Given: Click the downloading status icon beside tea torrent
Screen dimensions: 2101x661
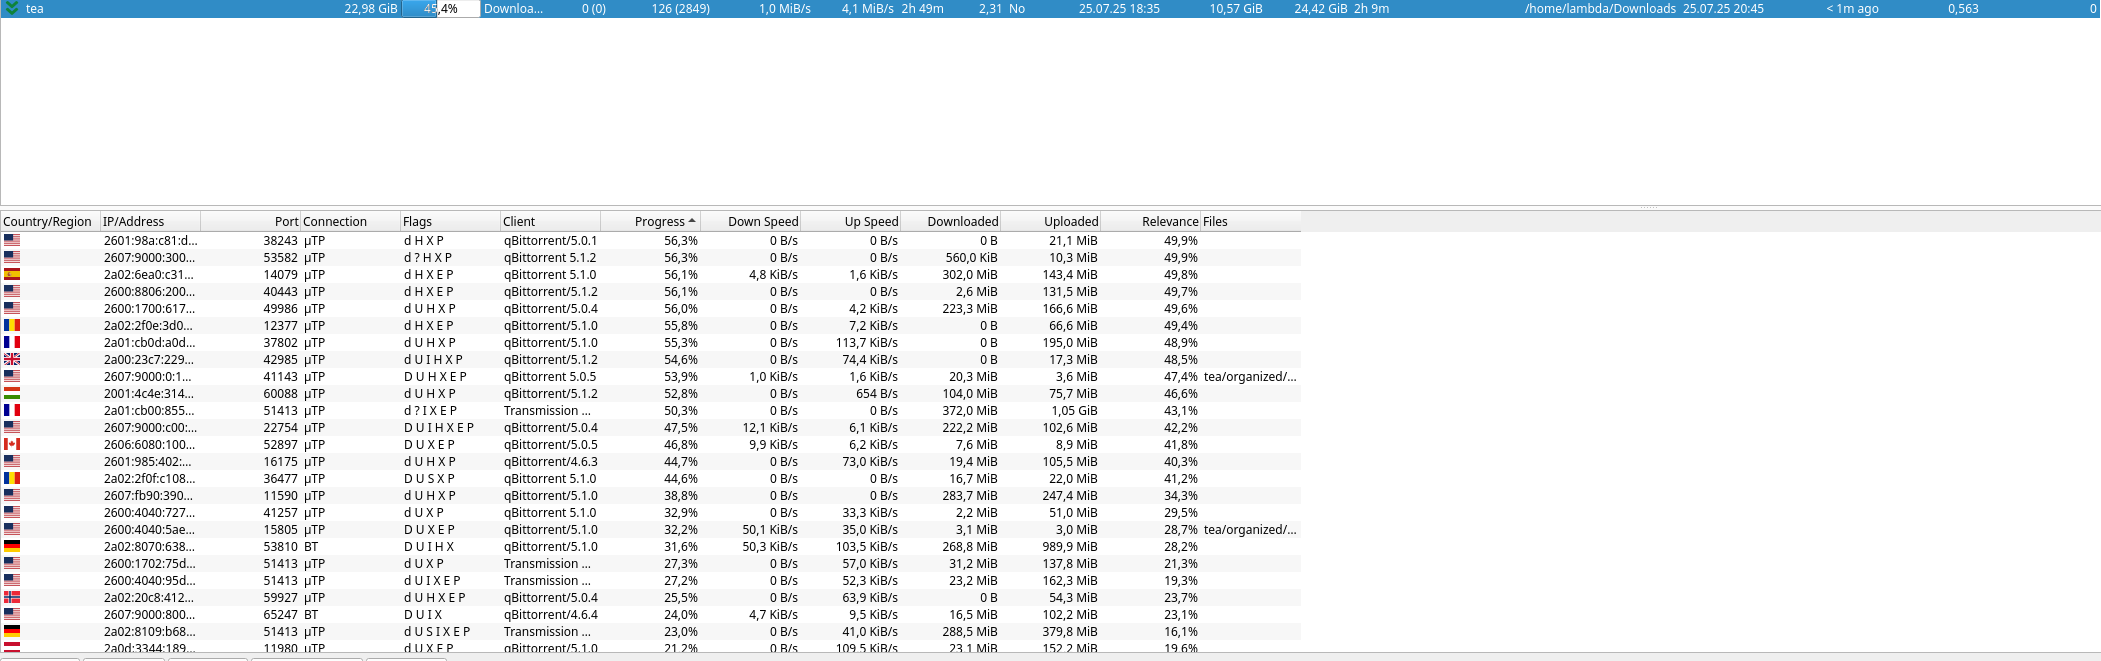Looking at the screenshot, I should (12, 8).
